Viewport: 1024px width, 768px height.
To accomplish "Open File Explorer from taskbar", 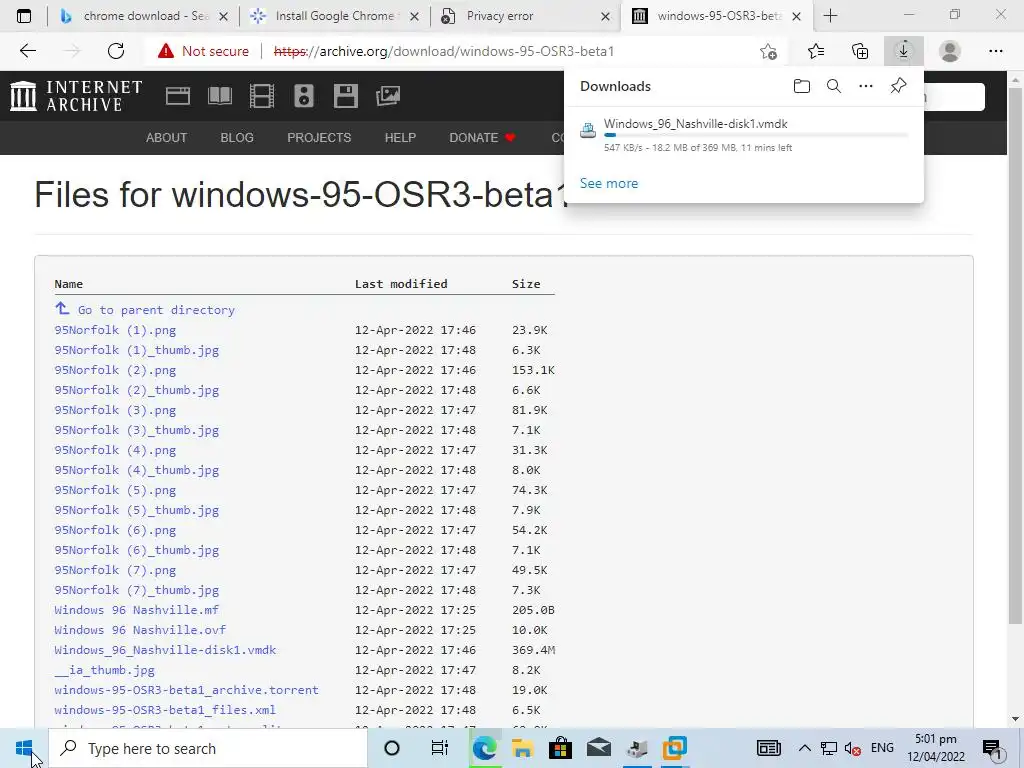I will click(x=522, y=748).
